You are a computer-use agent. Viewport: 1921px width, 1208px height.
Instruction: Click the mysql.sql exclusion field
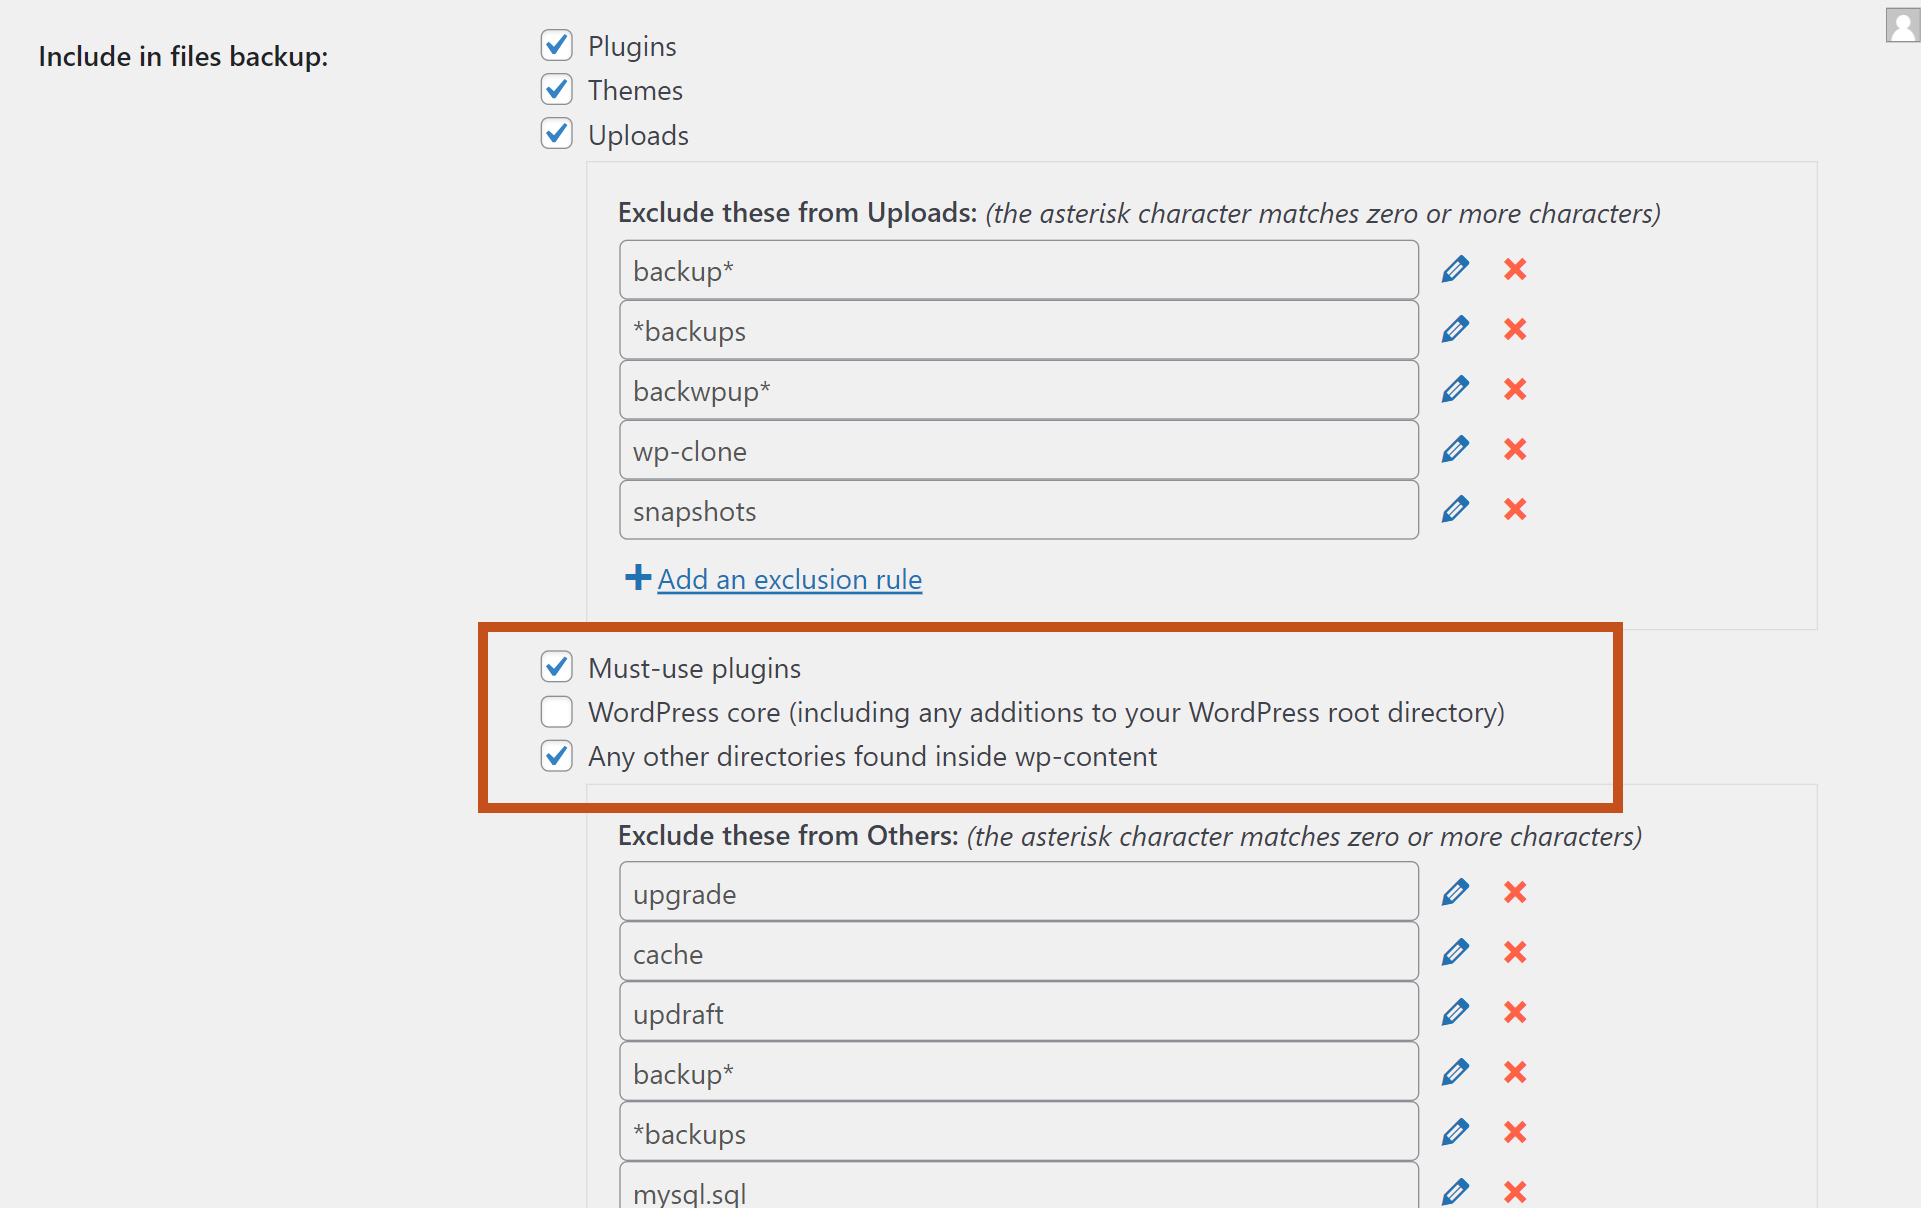coord(1018,1190)
